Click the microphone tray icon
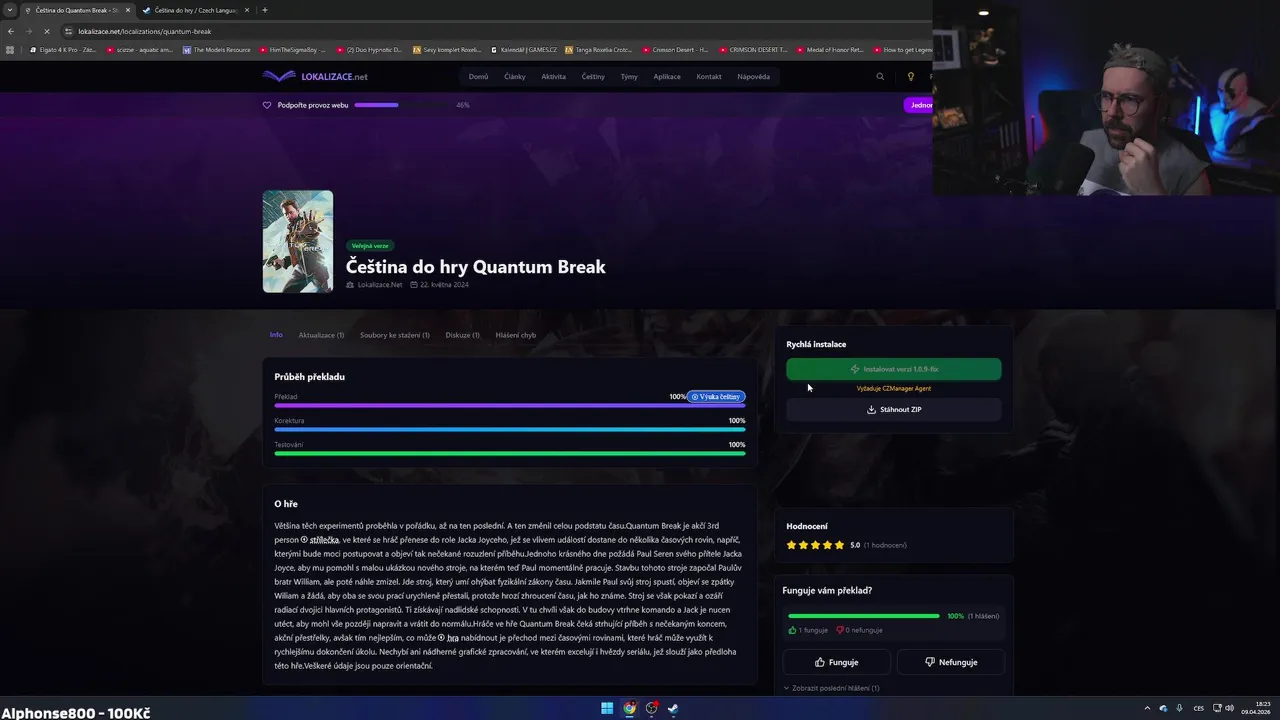The width and height of the screenshot is (1280, 720). click(1179, 708)
